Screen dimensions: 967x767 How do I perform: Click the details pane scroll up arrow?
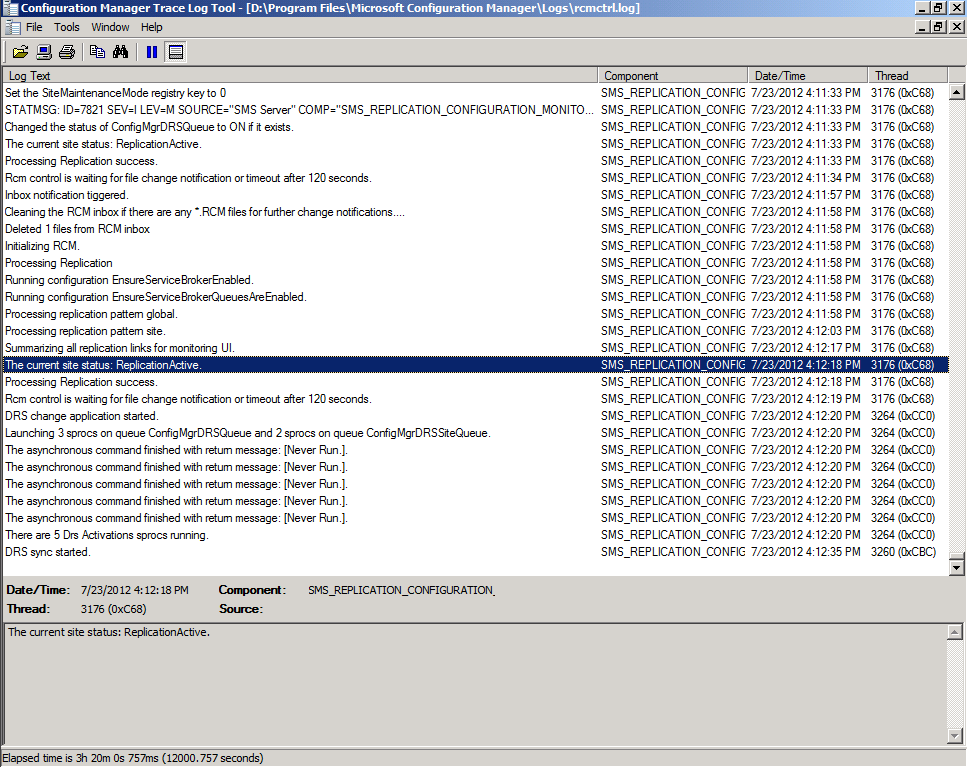click(x=954, y=632)
